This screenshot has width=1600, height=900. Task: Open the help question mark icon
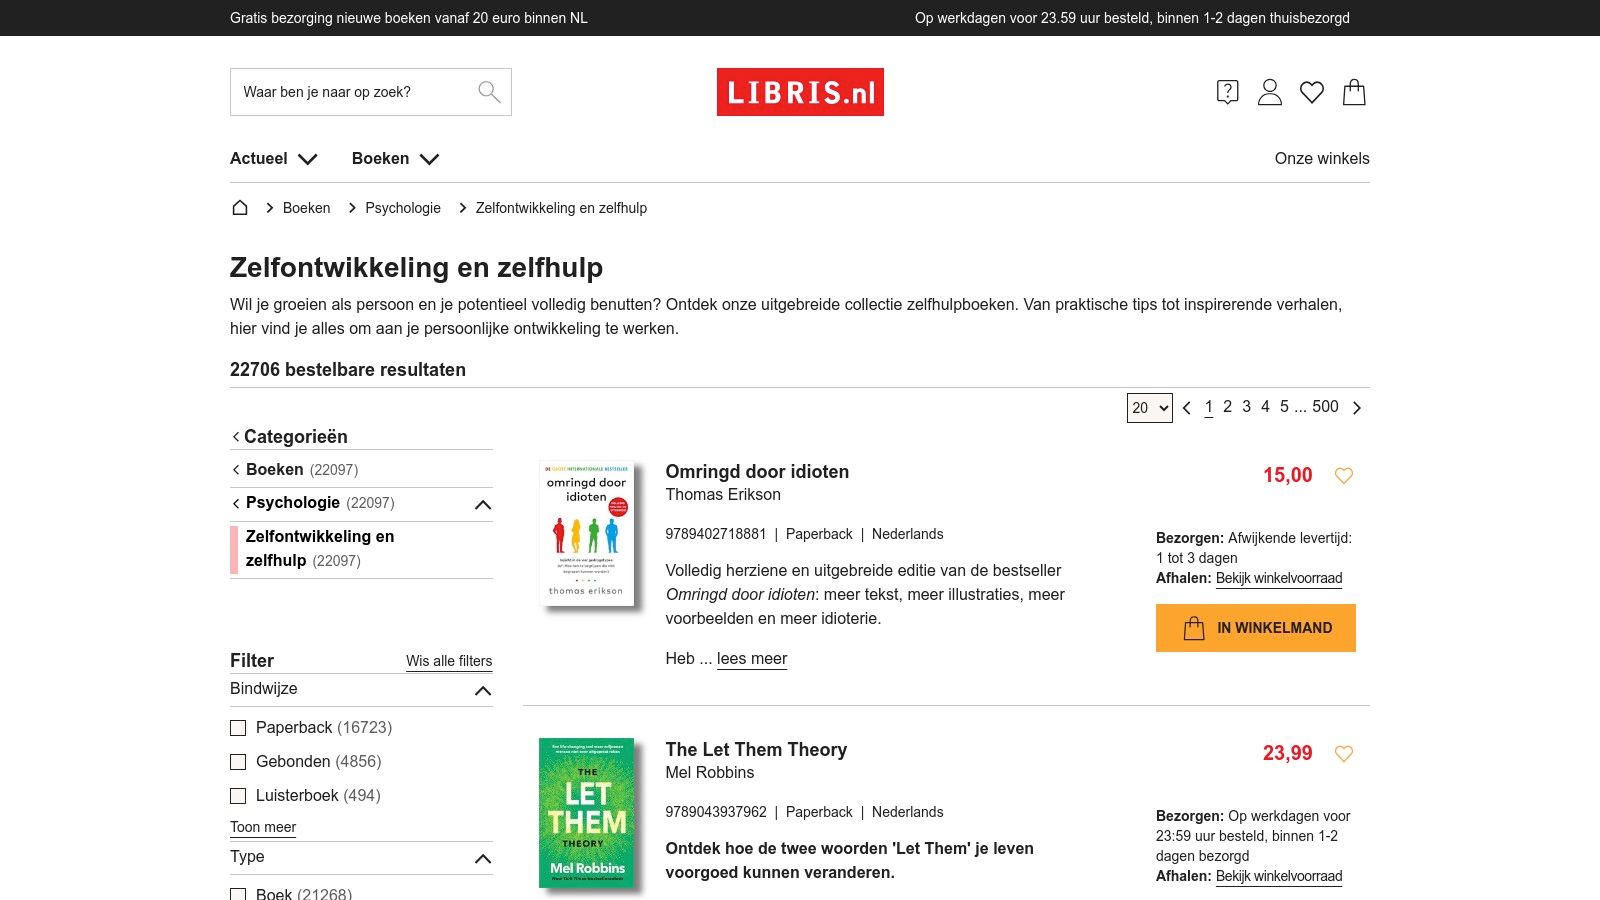click(1227, 92)
